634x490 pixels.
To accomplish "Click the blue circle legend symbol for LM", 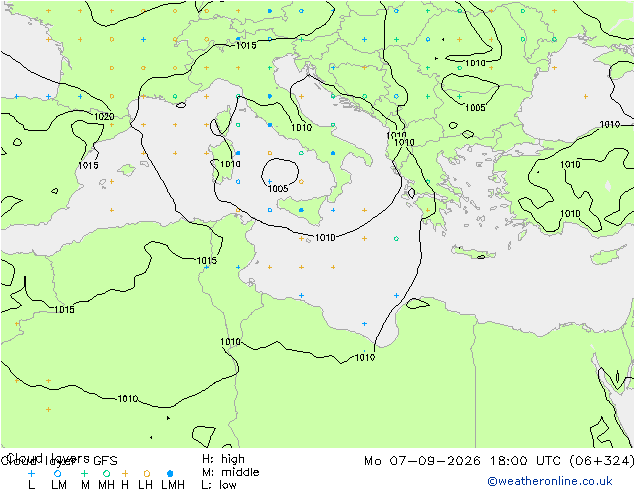I will [x=57, y=473].
